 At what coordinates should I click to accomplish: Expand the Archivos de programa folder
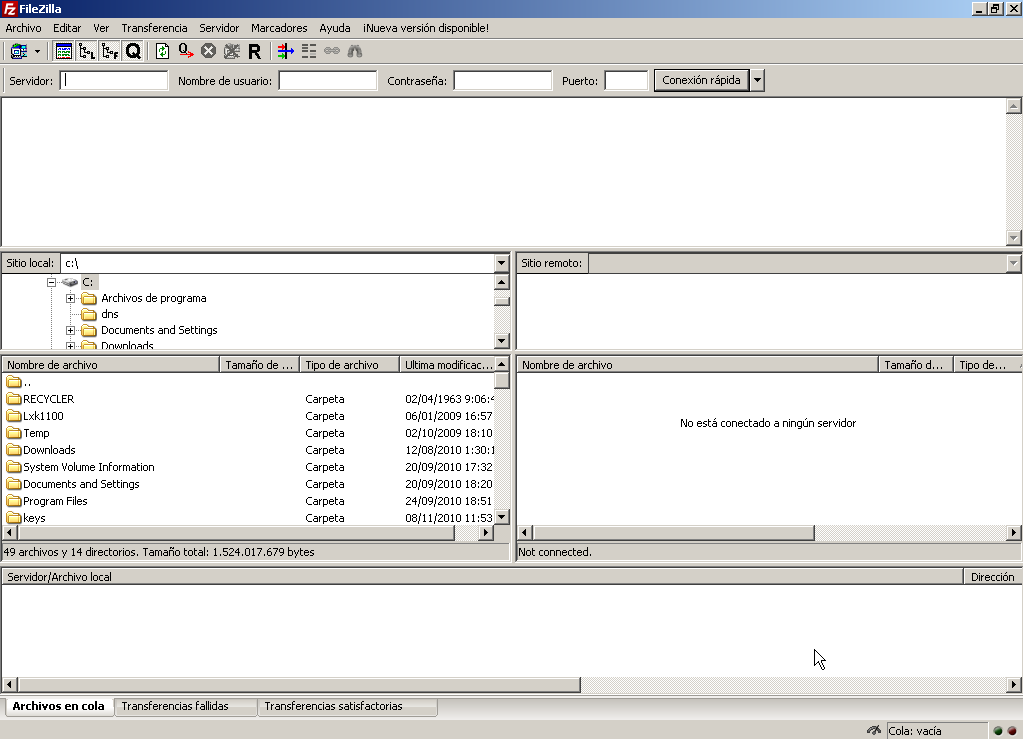[70, 298]
